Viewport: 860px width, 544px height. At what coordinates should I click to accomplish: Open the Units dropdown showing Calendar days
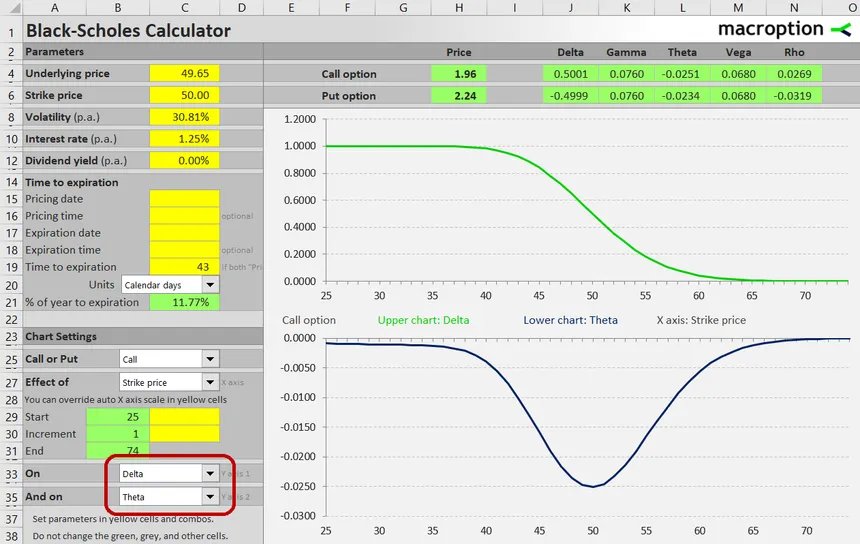coord(210,285)
